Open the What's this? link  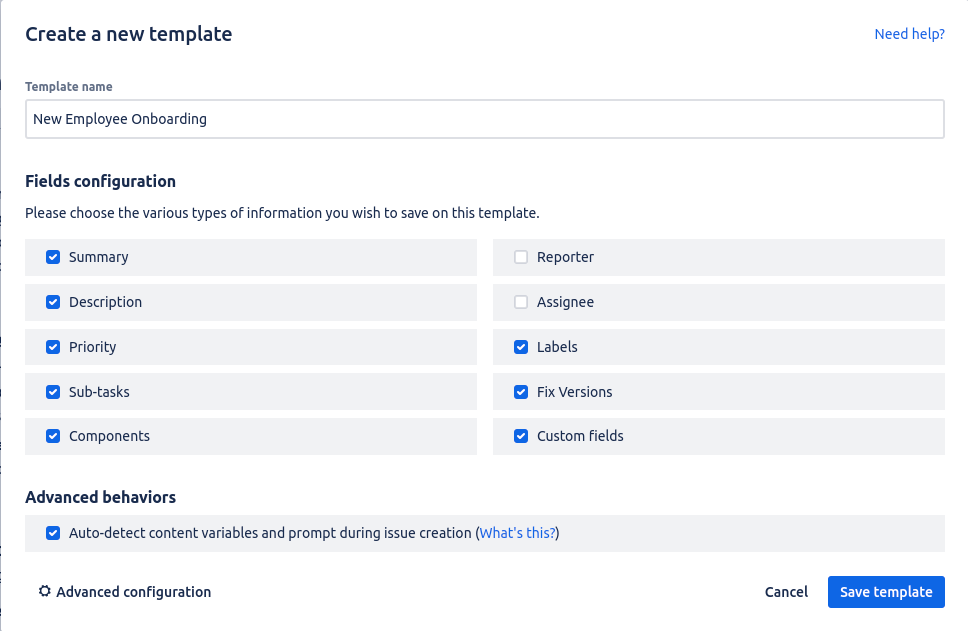[x=517, y=533]
